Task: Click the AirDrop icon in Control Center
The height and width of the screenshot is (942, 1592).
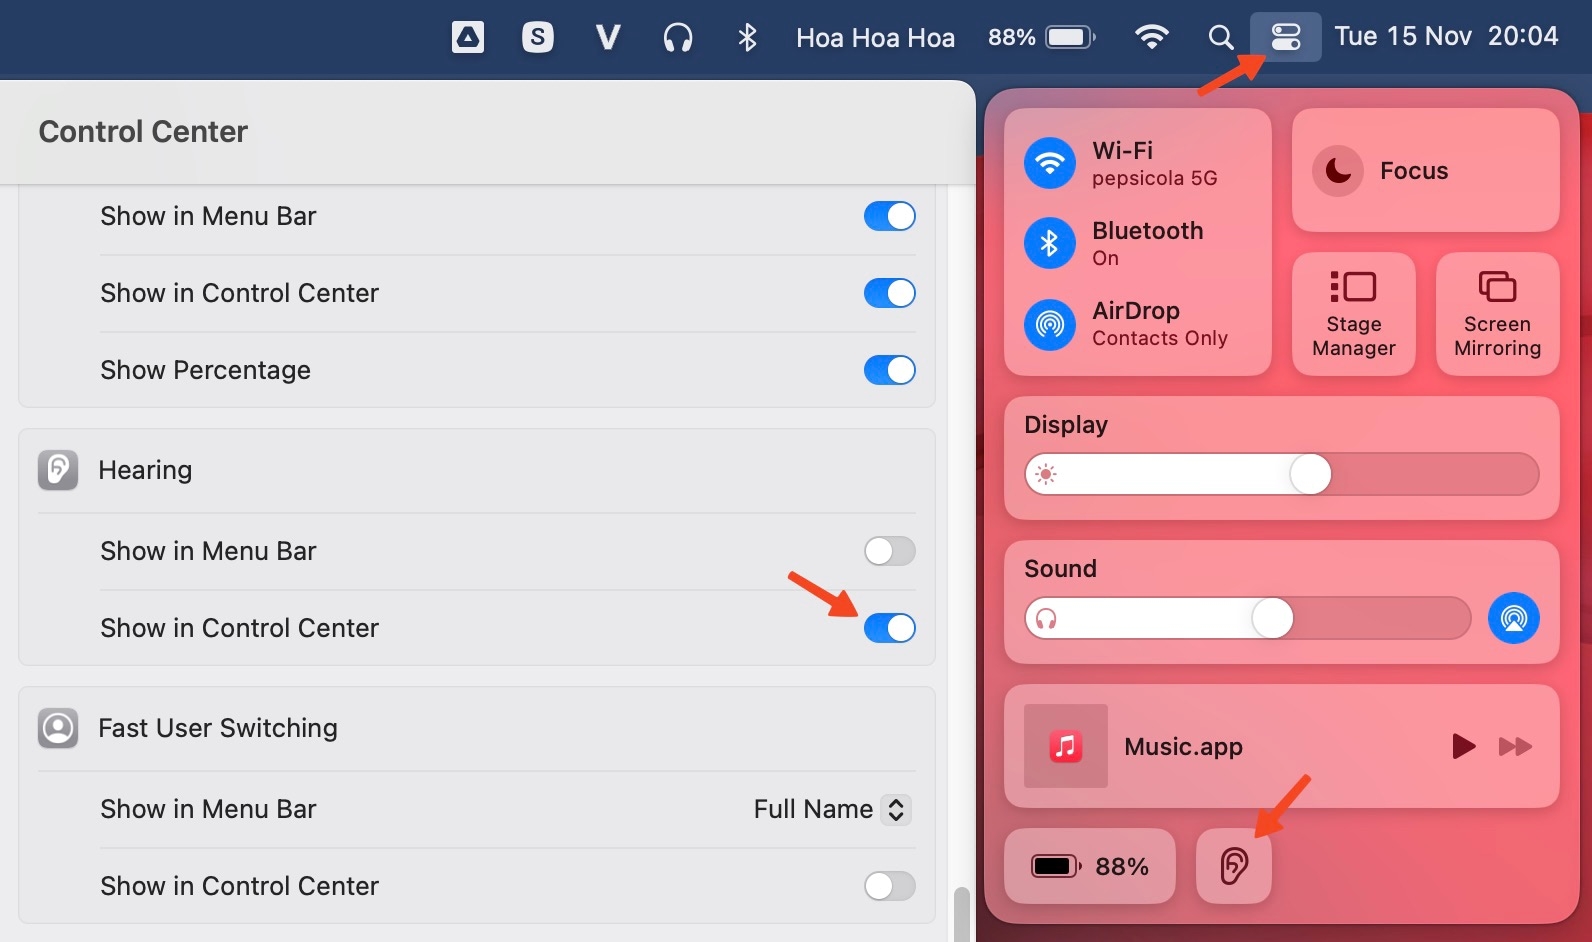Action: [x=1050, y=323]
